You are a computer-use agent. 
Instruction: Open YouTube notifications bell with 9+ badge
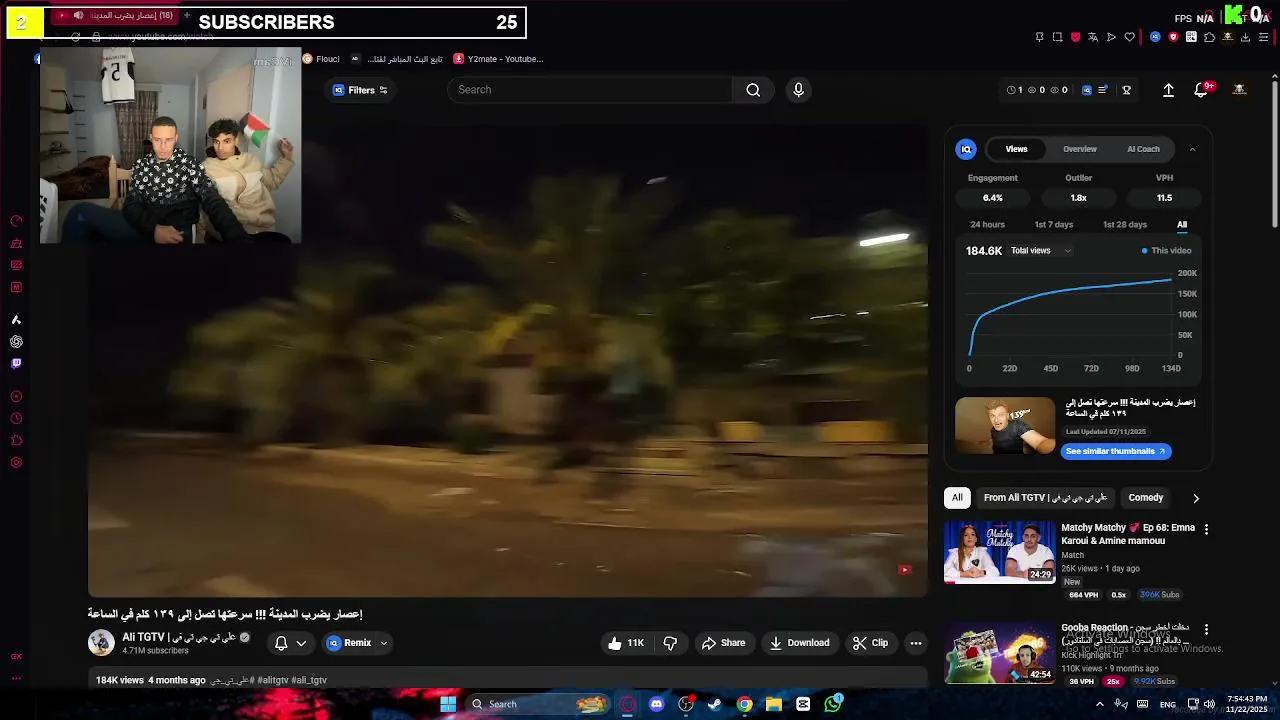point(1202,90)
